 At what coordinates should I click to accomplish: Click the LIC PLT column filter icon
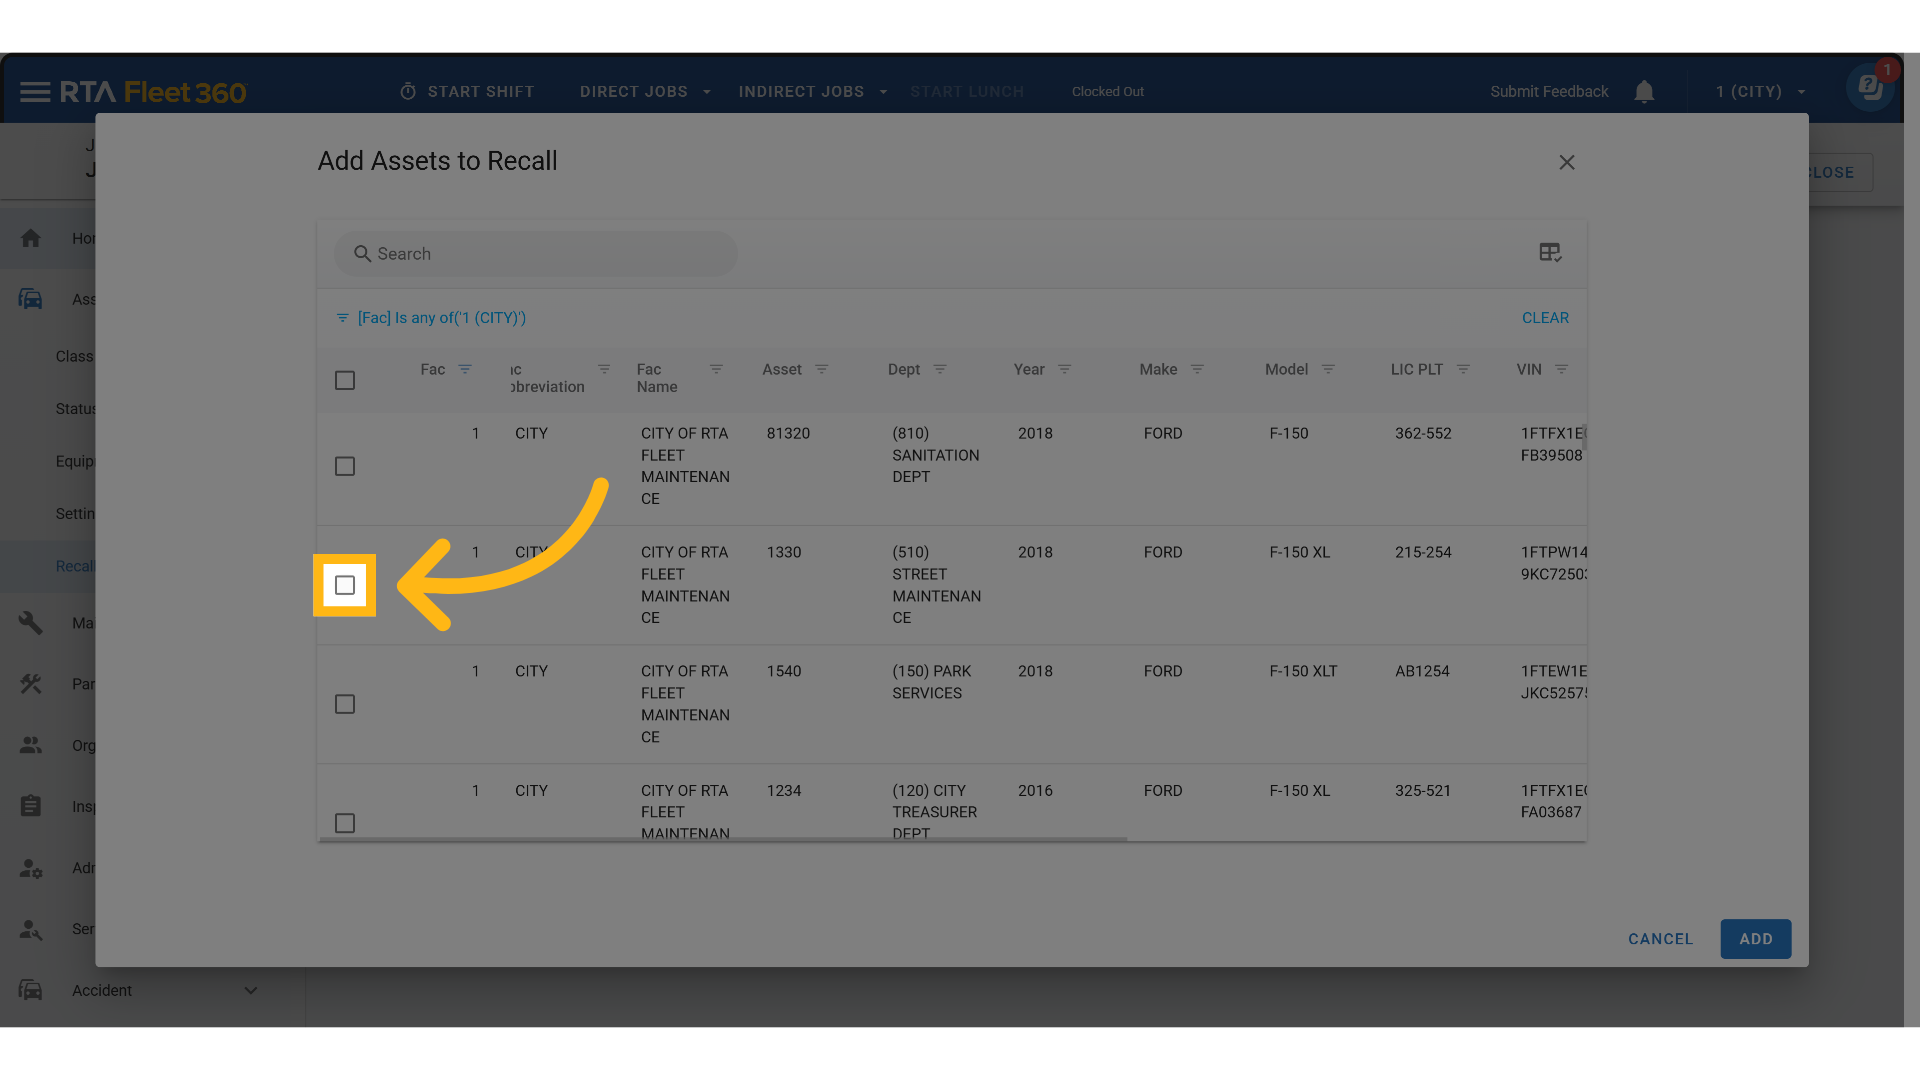pos(1463,370)
